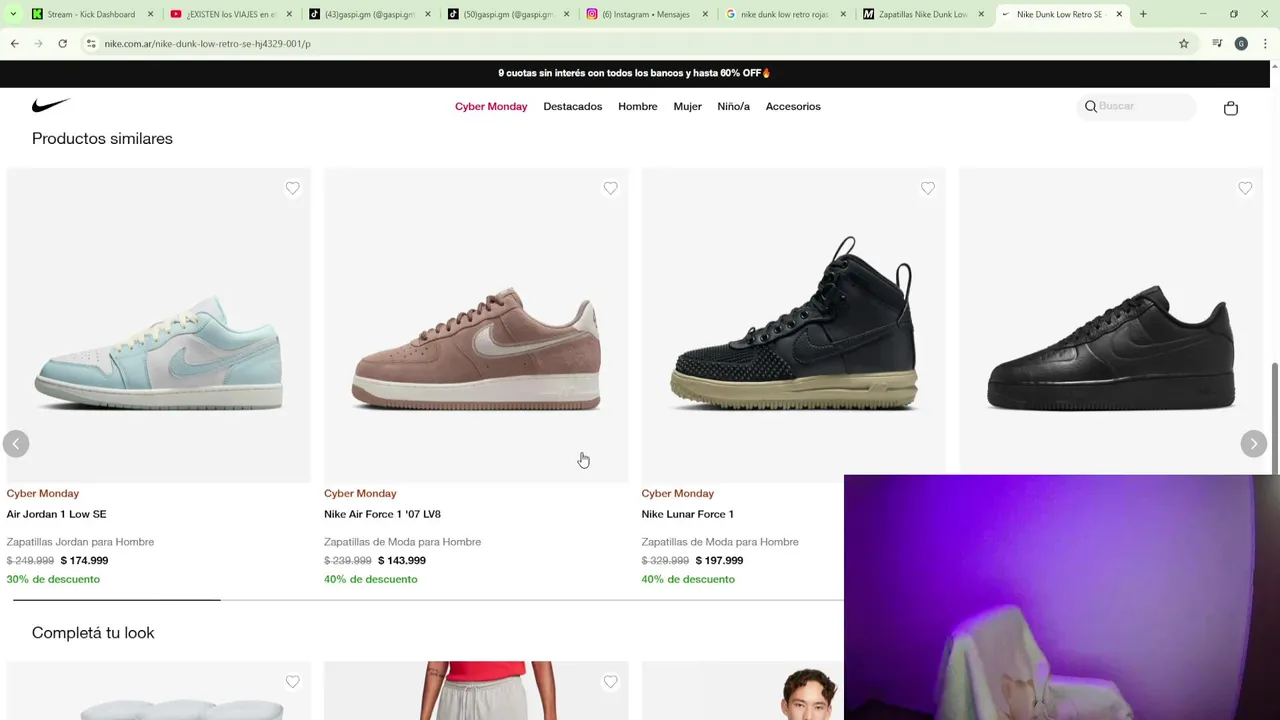
Task: Go to previous similar products with left arrow
Action: [16, 443]
